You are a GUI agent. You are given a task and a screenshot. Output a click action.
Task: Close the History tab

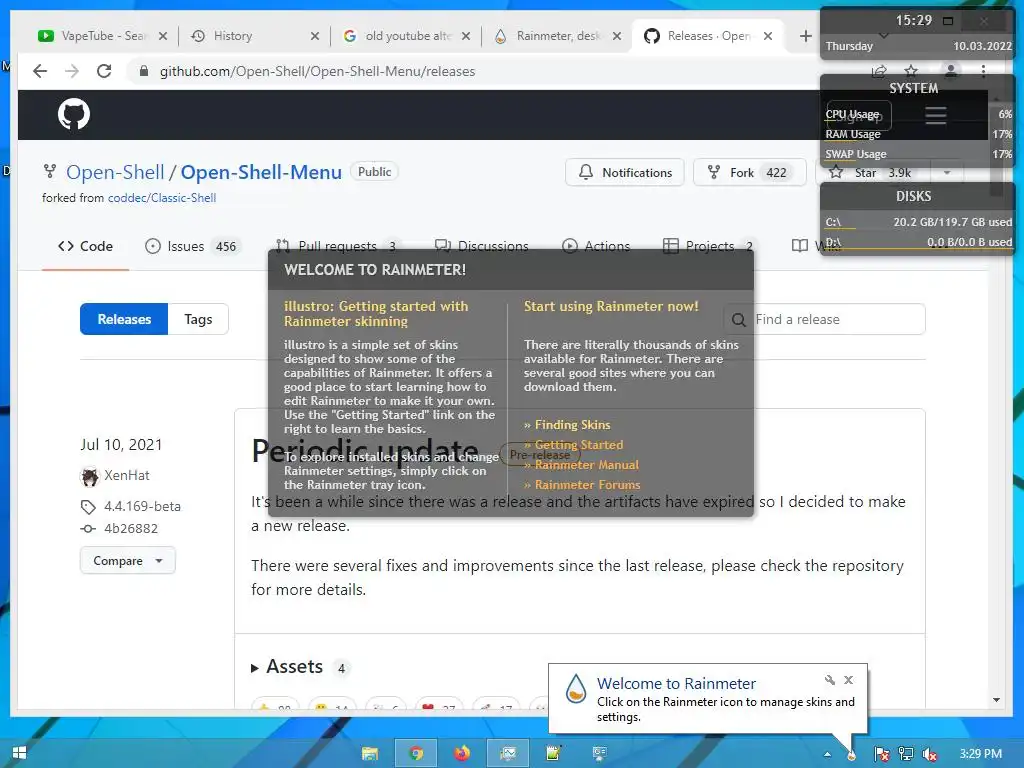315,36
